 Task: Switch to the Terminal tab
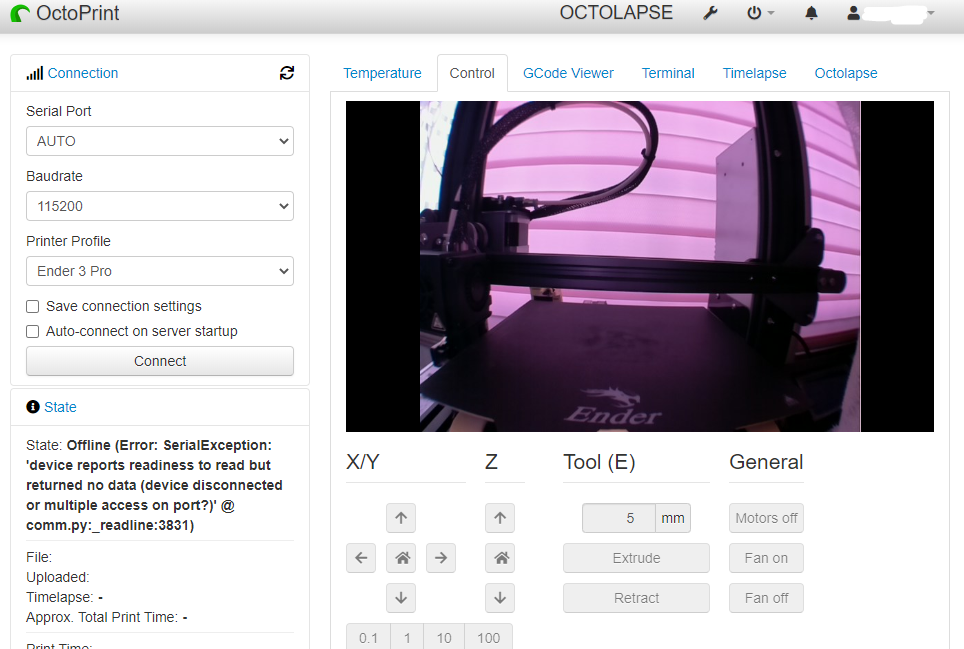[668, 73]
